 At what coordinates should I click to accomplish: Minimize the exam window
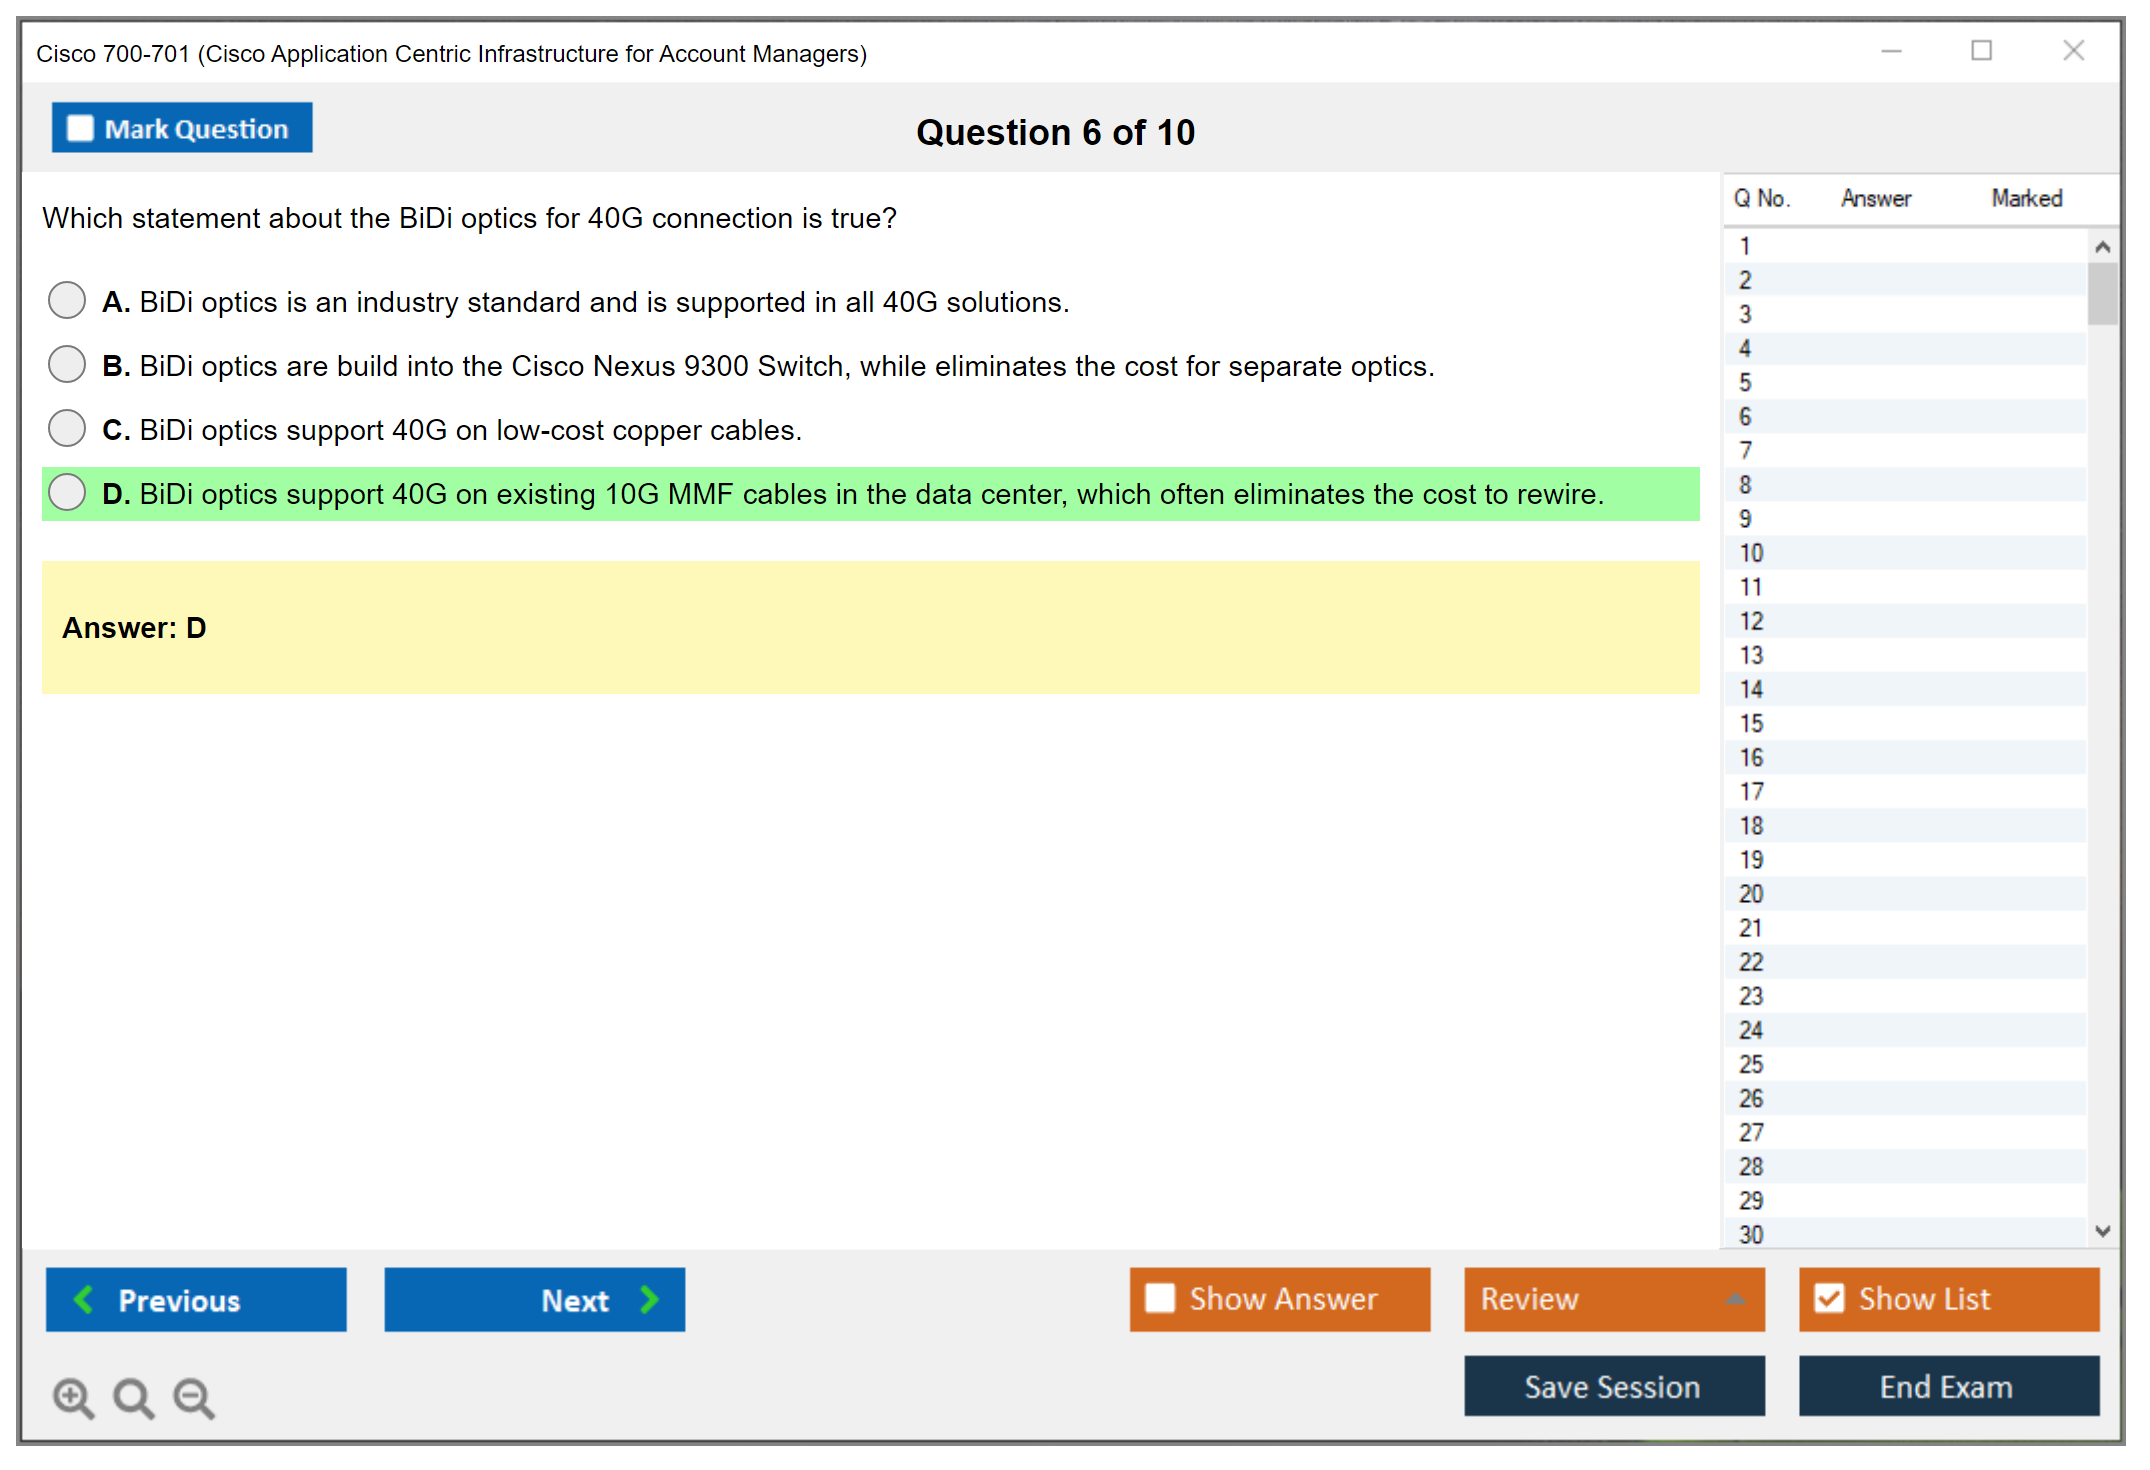click(1891, 51)
